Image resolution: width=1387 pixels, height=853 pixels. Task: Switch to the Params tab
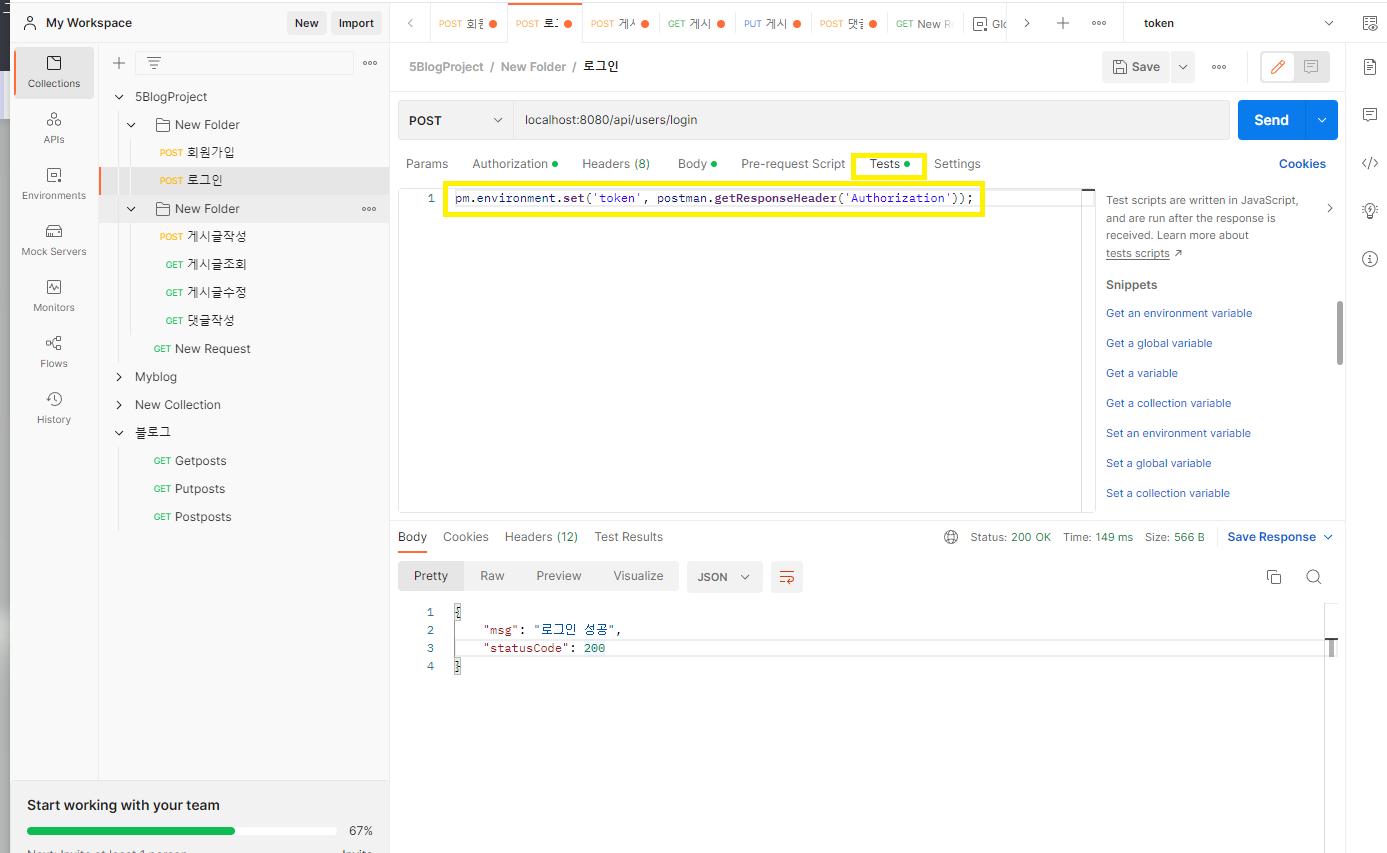click(x=427, y=164)
